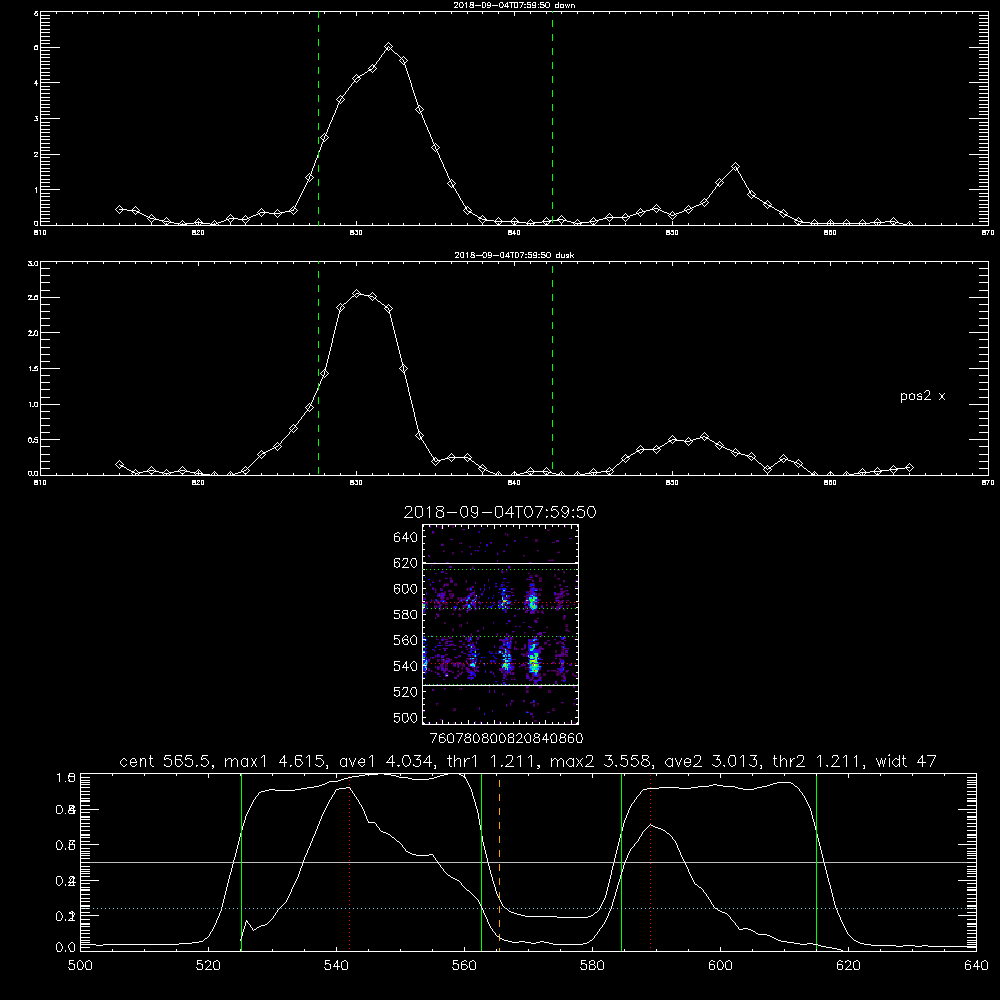Select the 'max1 4.615' value
Screen dimensions: 1000x1000
click(x=272, y=761)
